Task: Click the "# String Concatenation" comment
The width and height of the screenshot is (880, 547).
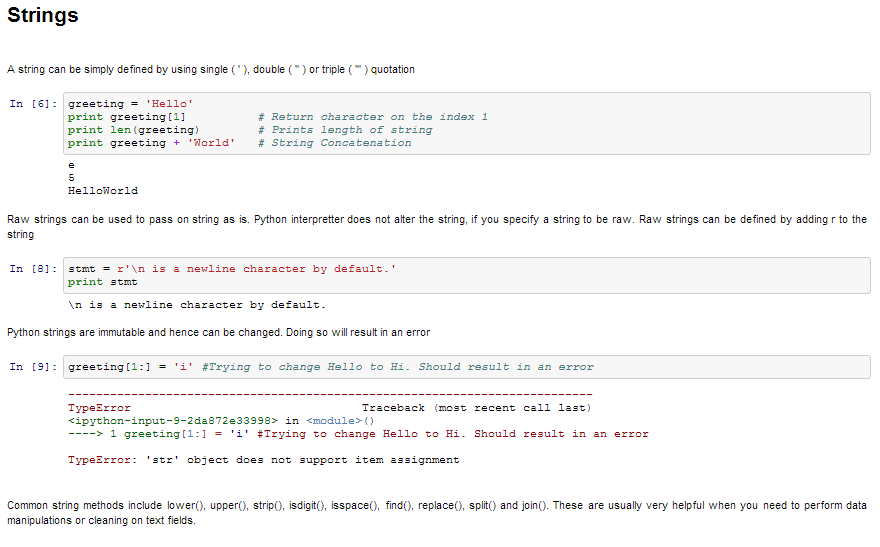Action: 334,143
